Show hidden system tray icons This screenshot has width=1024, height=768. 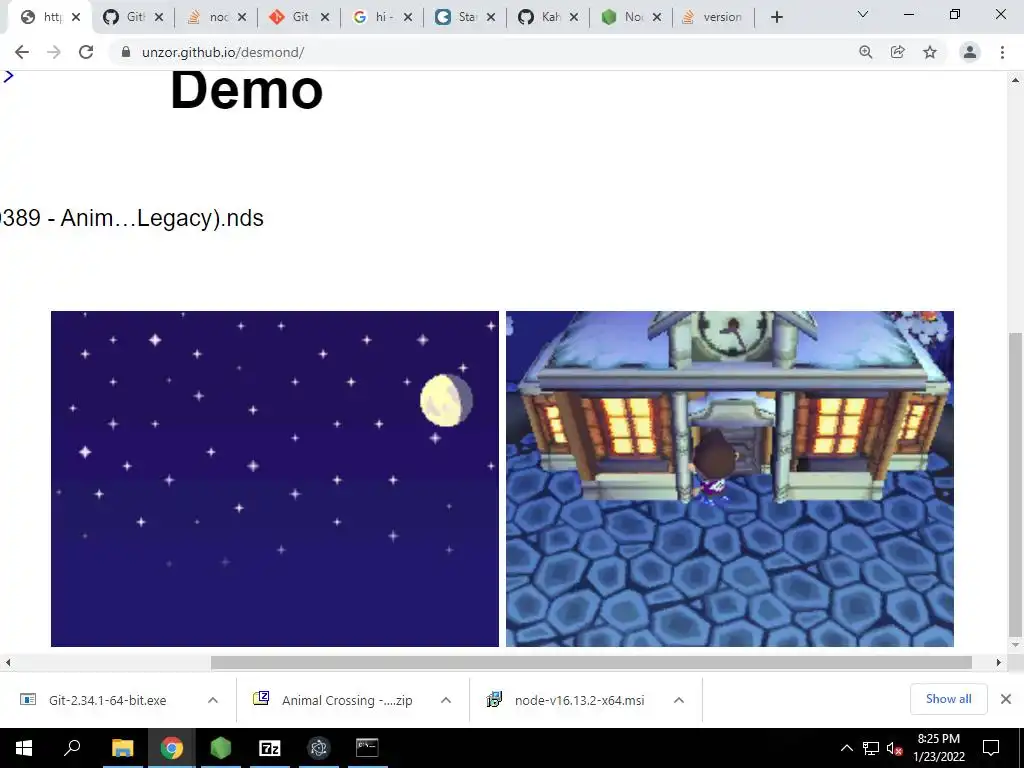point(846,748)
